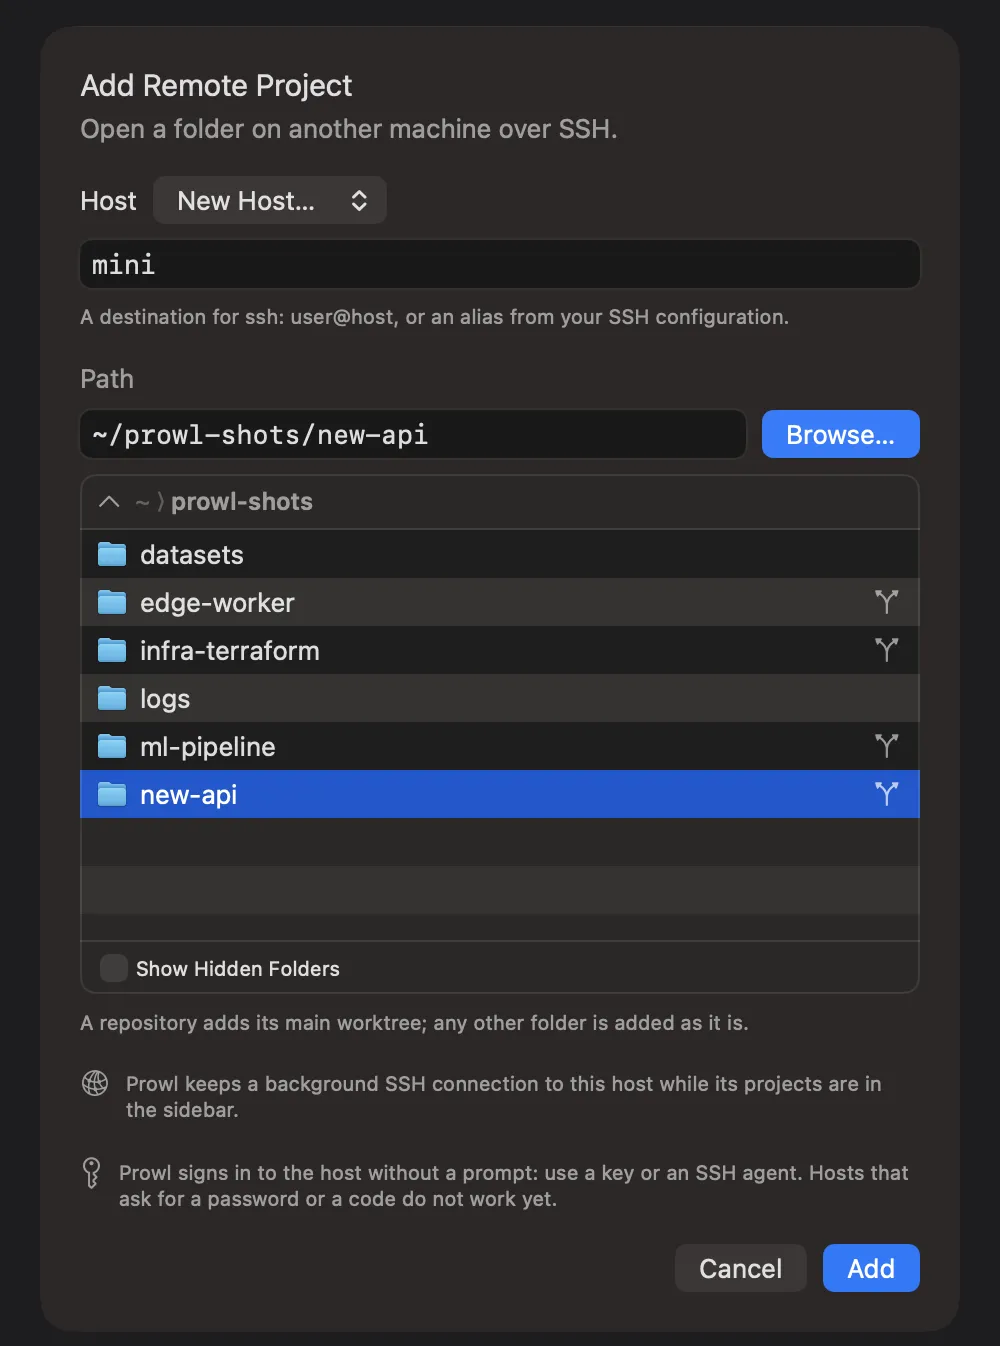Image resolution: width=1000 pixels, height=1346 pixels.
Task: Select the prowl-shots breadcrumb
Action: [242, 502]
